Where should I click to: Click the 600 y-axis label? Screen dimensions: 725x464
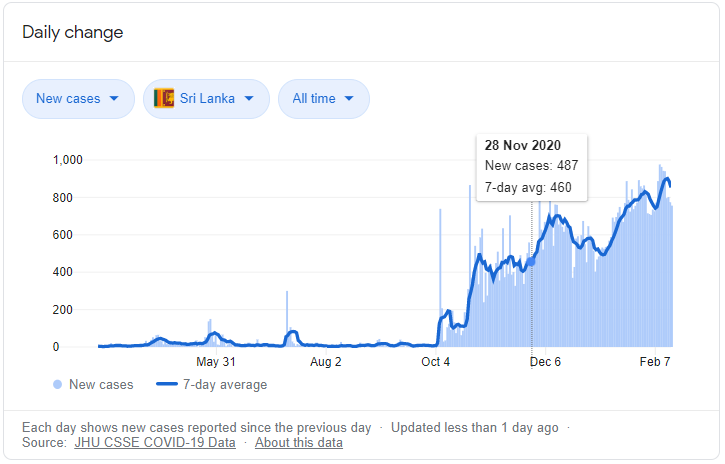click(62, 235)
